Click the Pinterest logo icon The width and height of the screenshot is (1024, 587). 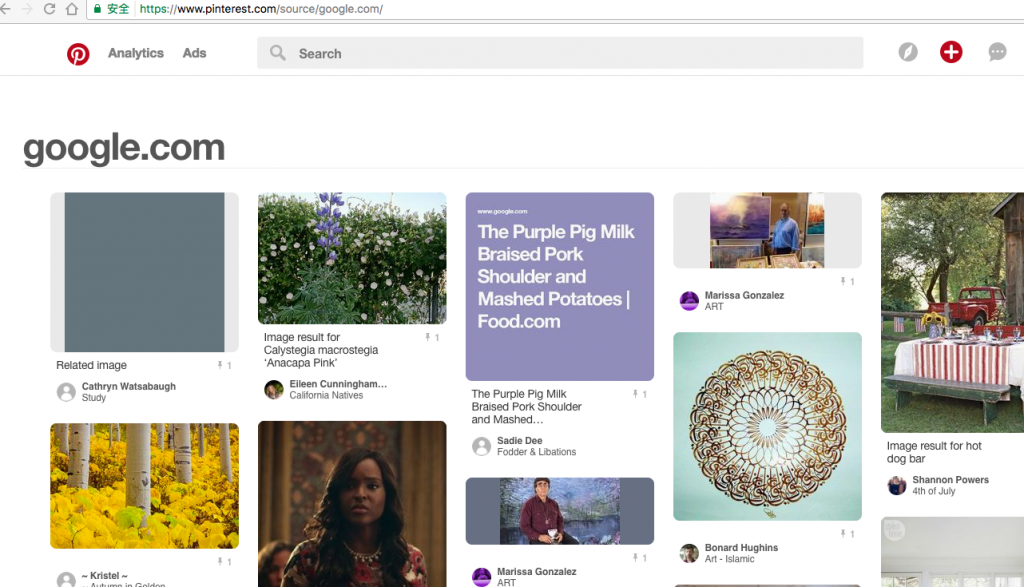(78, 54)
